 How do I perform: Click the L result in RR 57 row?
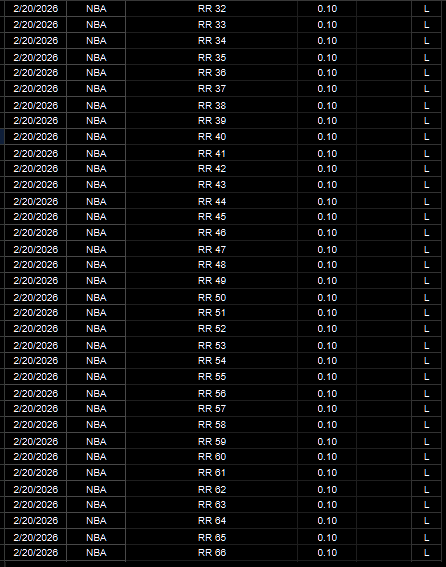click(426, 409)
